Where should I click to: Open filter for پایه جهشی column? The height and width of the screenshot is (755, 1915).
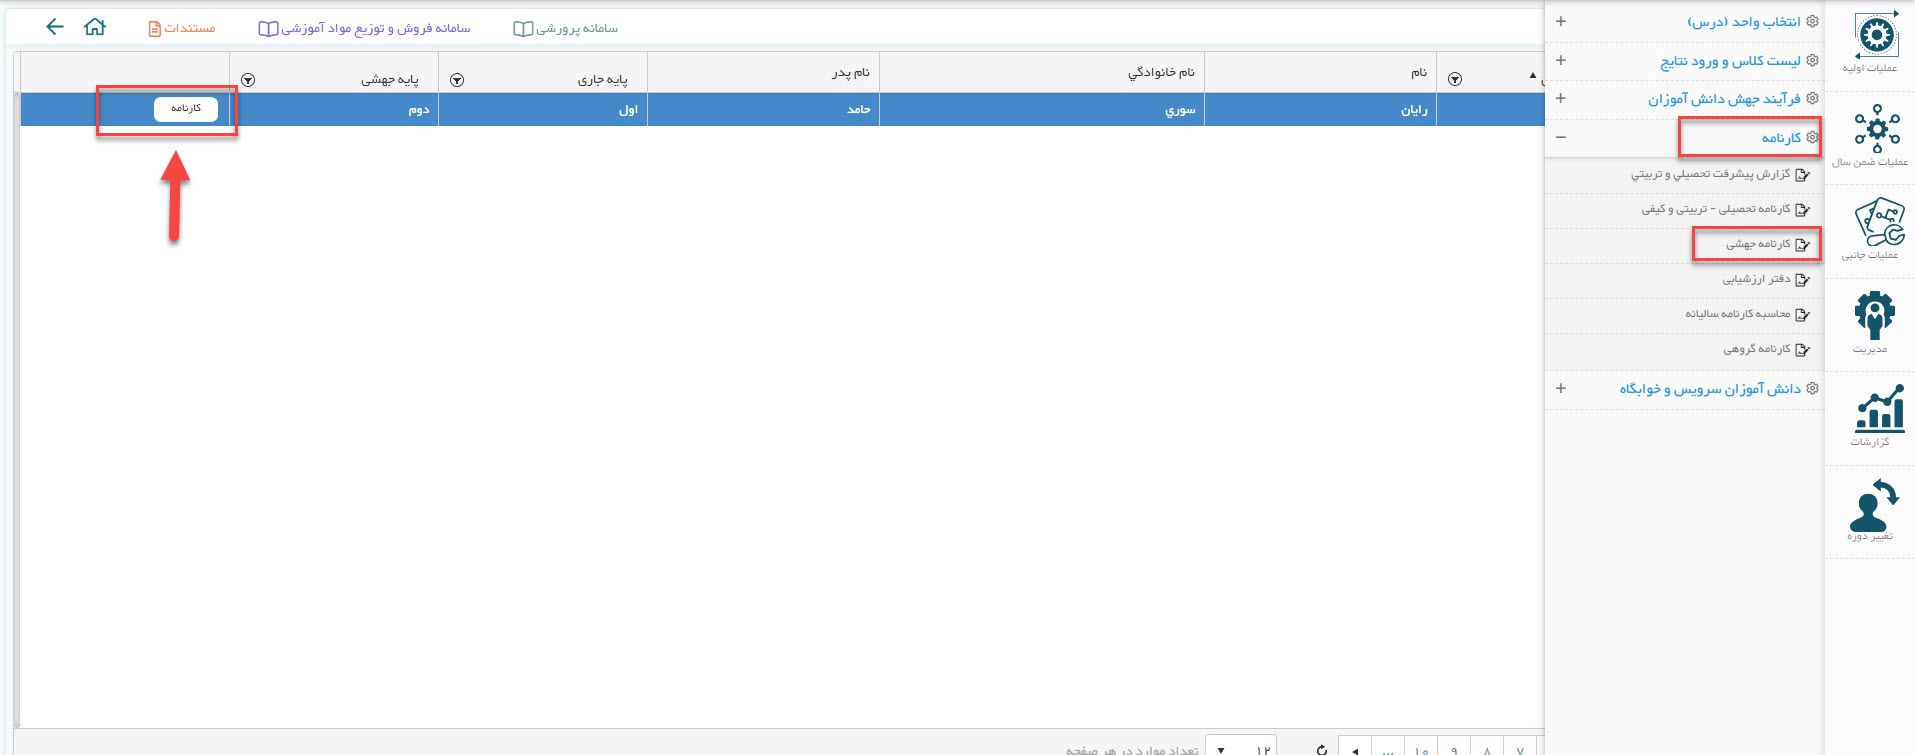tap(248, 80)
